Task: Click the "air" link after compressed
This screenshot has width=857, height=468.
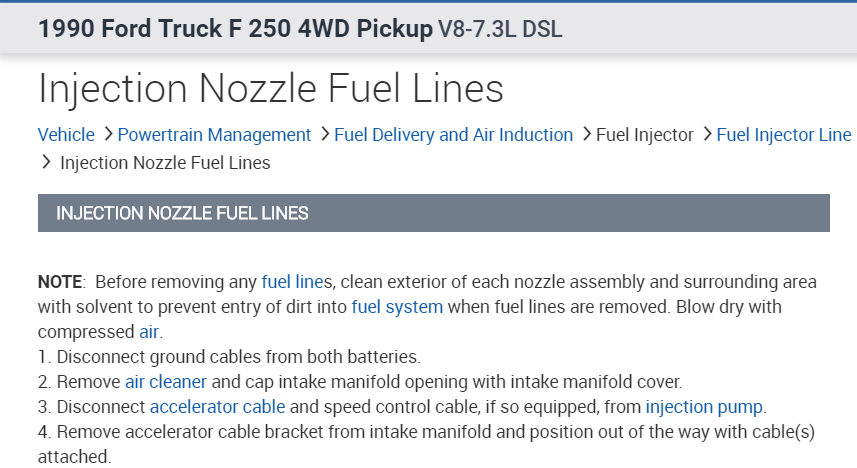Action: (149, 331)
